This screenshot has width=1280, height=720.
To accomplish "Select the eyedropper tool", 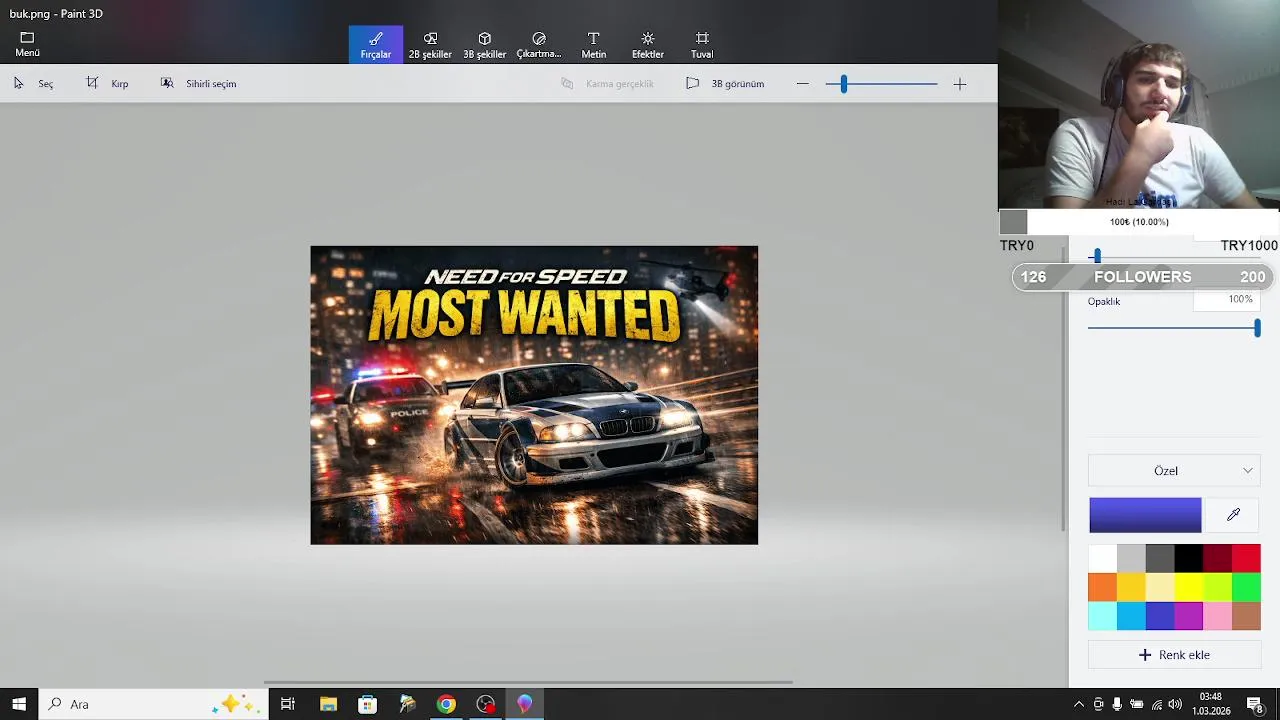I will point(1233,515).
